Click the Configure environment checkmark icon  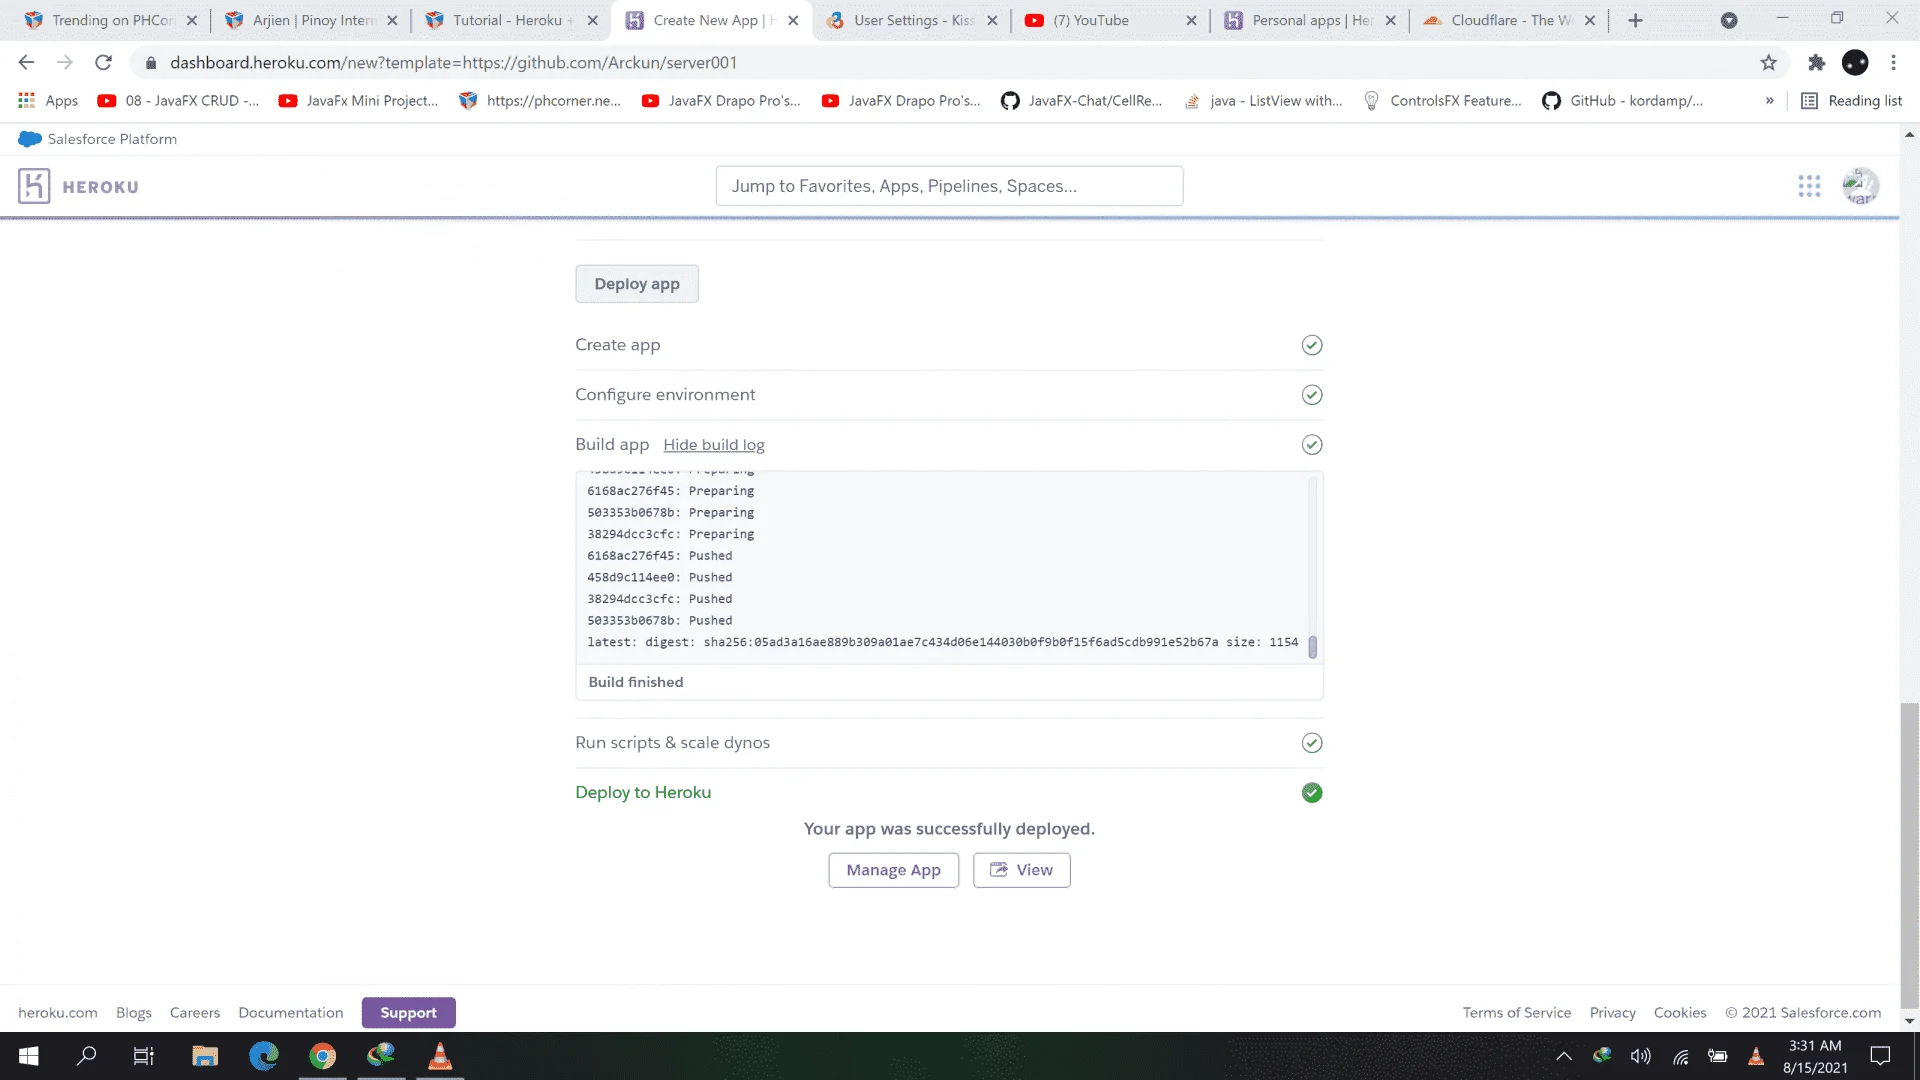tap(1312, 395)
